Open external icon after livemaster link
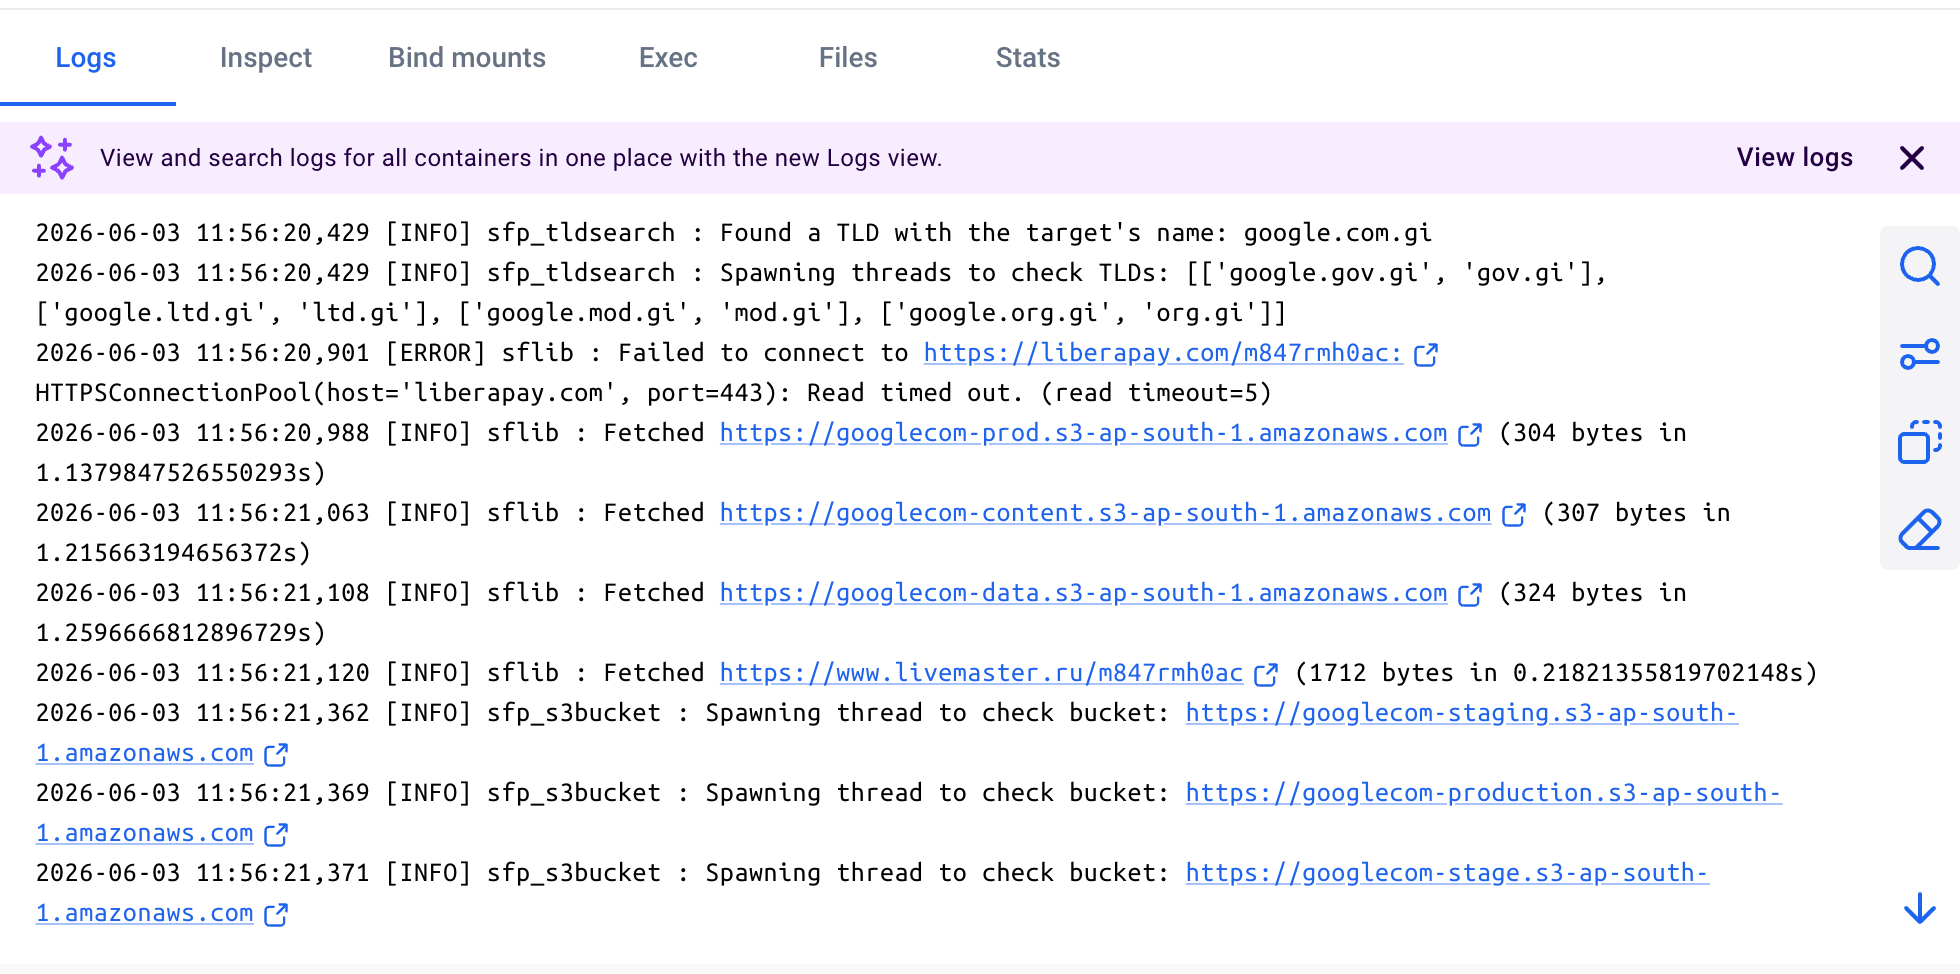 click(1266, 674)
